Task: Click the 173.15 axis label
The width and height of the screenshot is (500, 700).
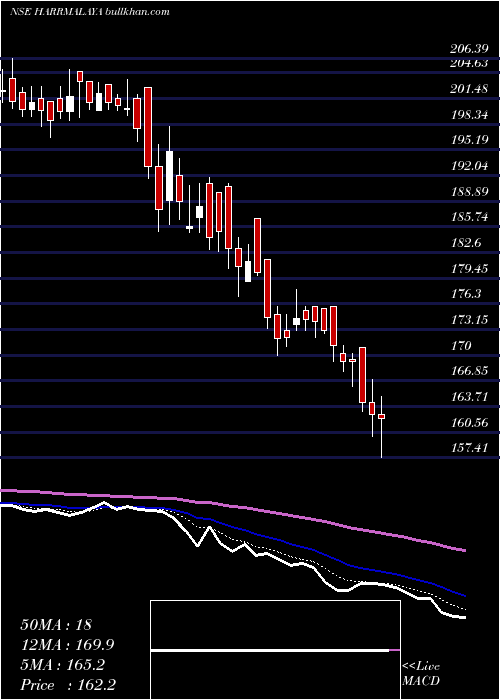Action: [468, 320]
